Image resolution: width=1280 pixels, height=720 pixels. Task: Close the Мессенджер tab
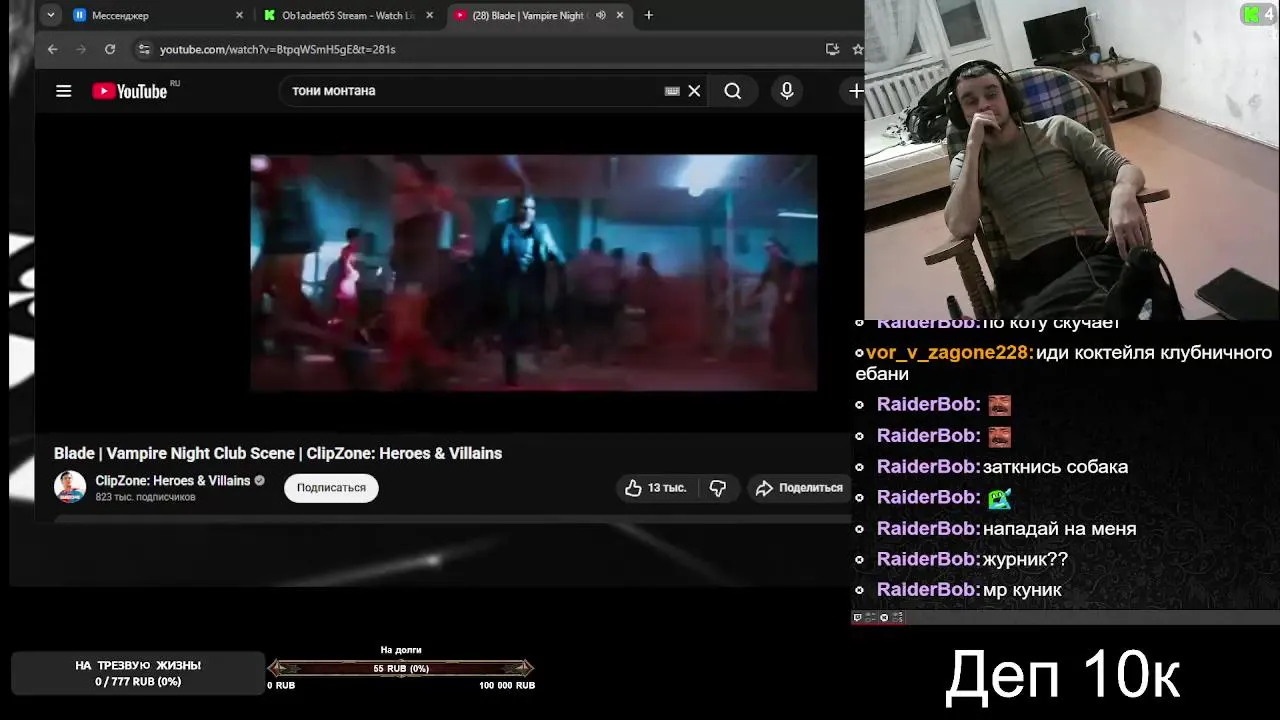[x=239, y=15]
